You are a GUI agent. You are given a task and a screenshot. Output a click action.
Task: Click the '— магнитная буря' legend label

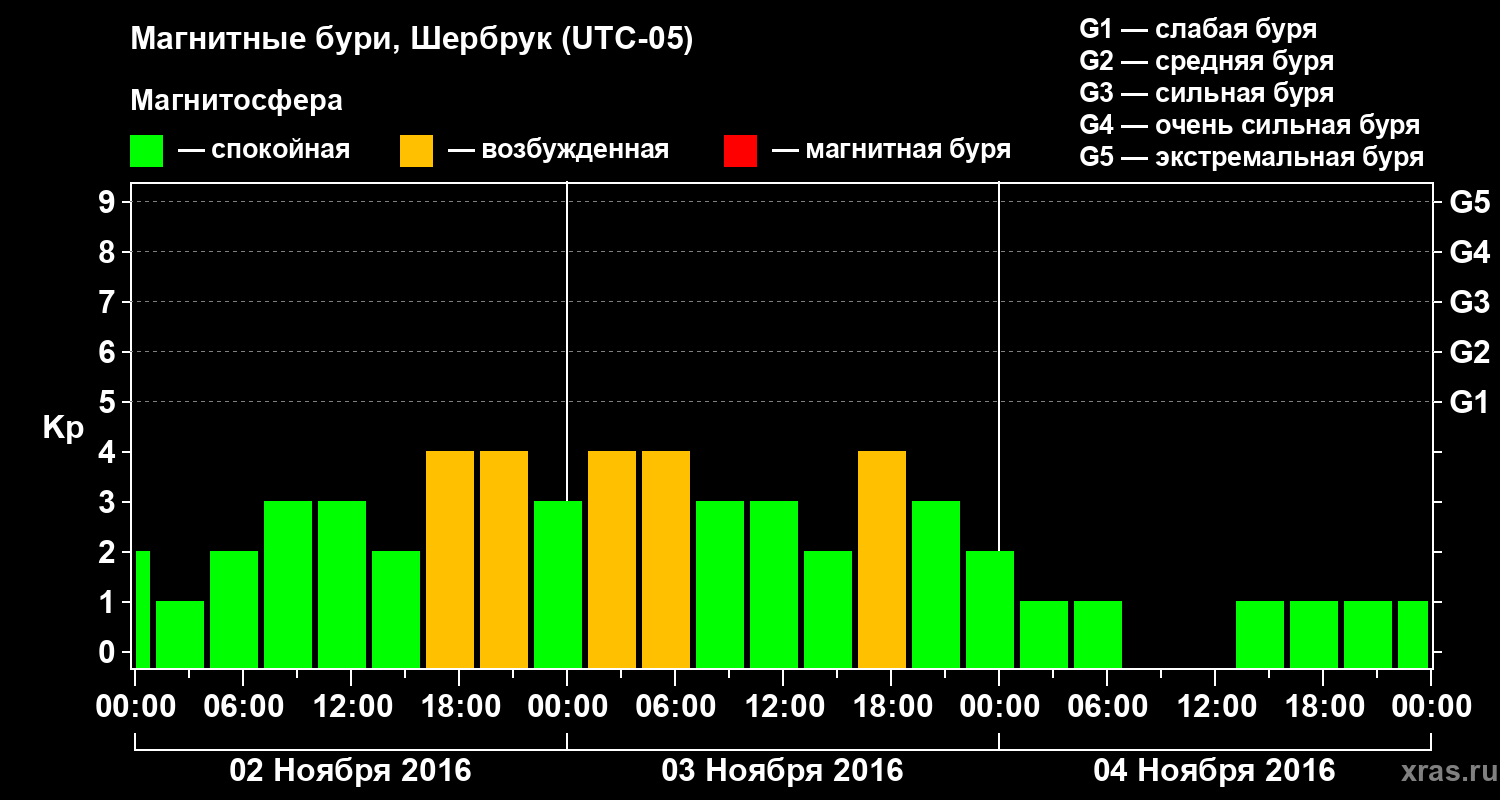click(891, 150)
